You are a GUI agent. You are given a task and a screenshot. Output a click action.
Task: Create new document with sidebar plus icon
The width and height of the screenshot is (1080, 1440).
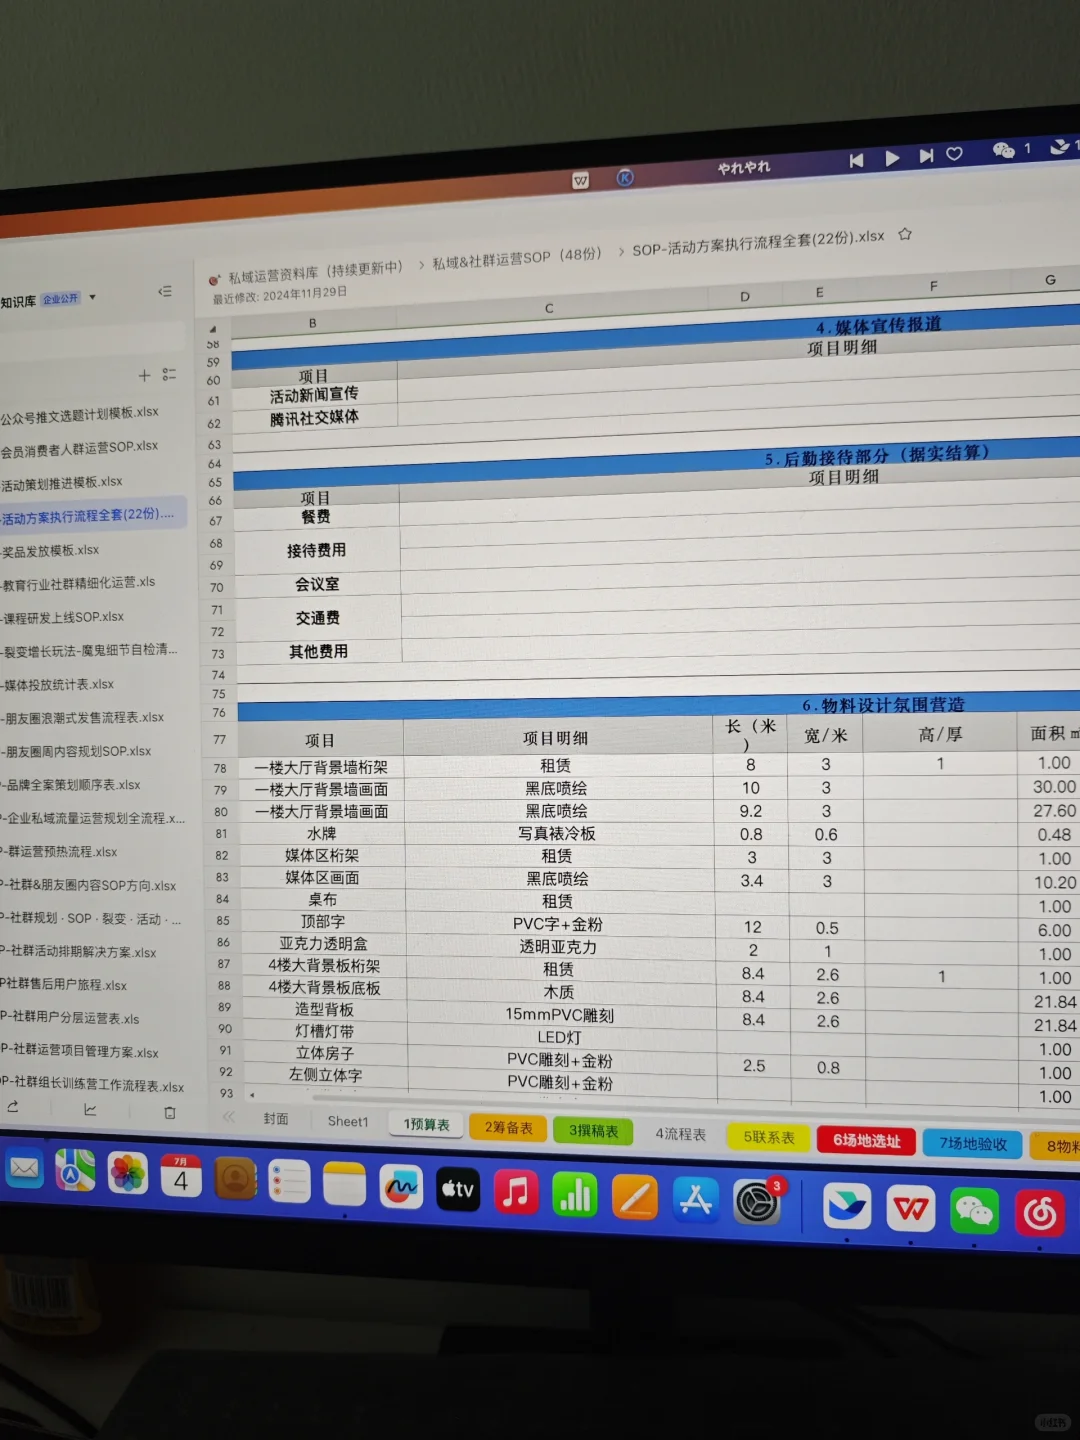click(145, 375)
